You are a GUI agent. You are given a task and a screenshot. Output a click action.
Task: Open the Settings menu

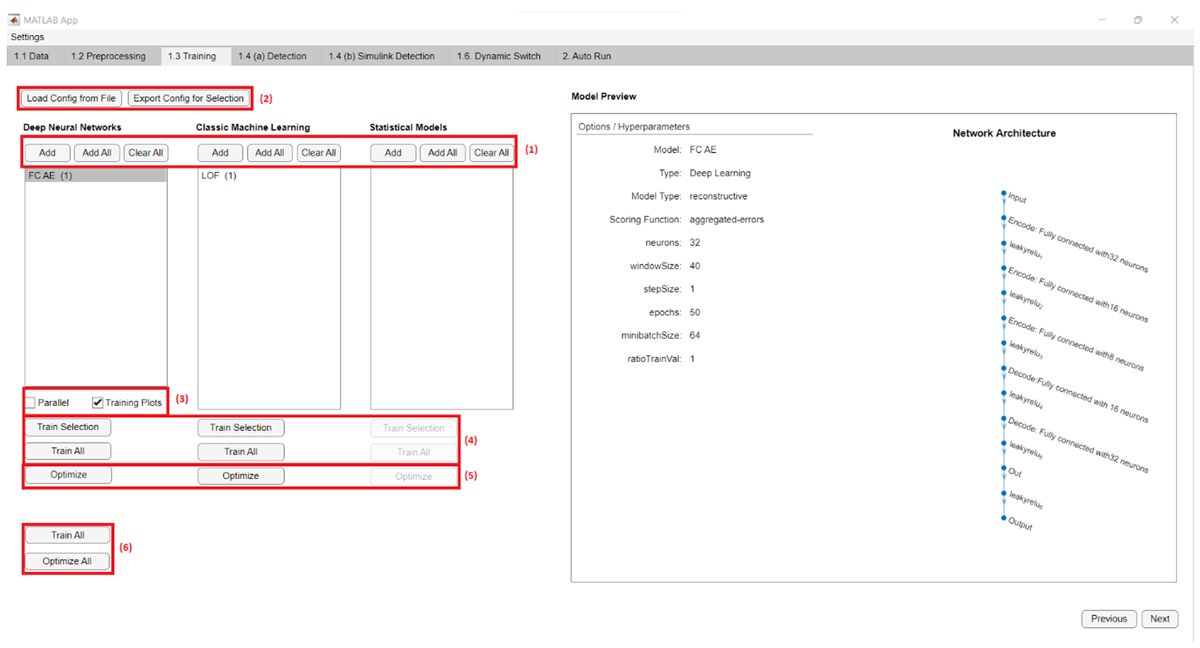coord(27,36)
